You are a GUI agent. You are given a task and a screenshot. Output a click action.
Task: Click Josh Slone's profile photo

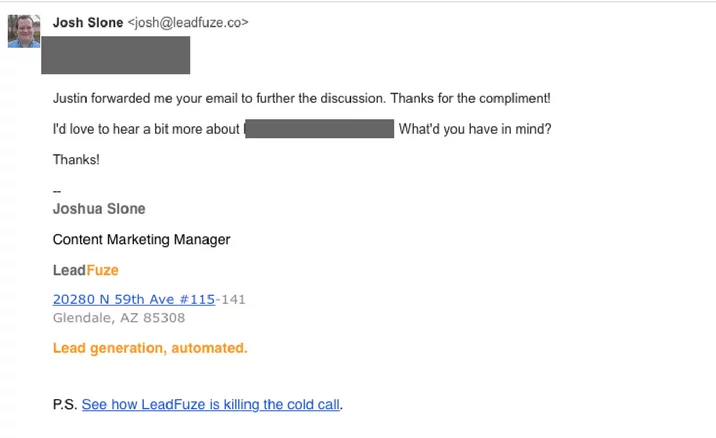24,31
